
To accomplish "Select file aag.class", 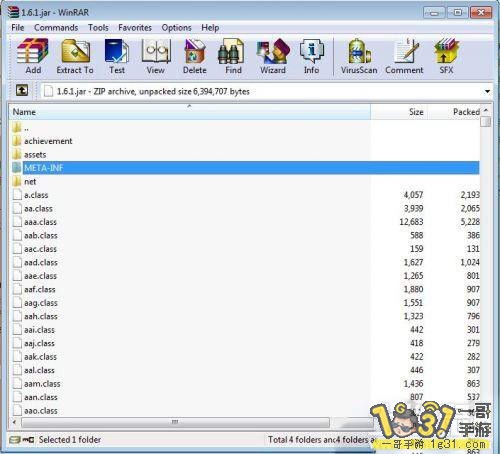I will click(x=35, y=303).
